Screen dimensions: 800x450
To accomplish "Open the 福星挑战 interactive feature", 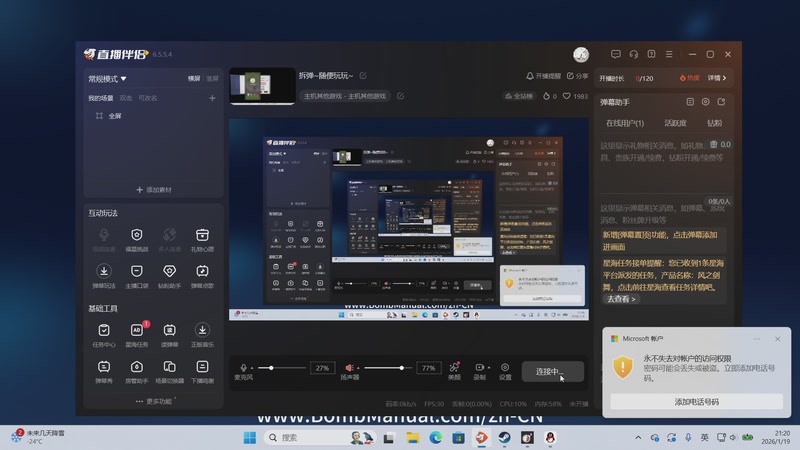I will click(x=137, y=239).
